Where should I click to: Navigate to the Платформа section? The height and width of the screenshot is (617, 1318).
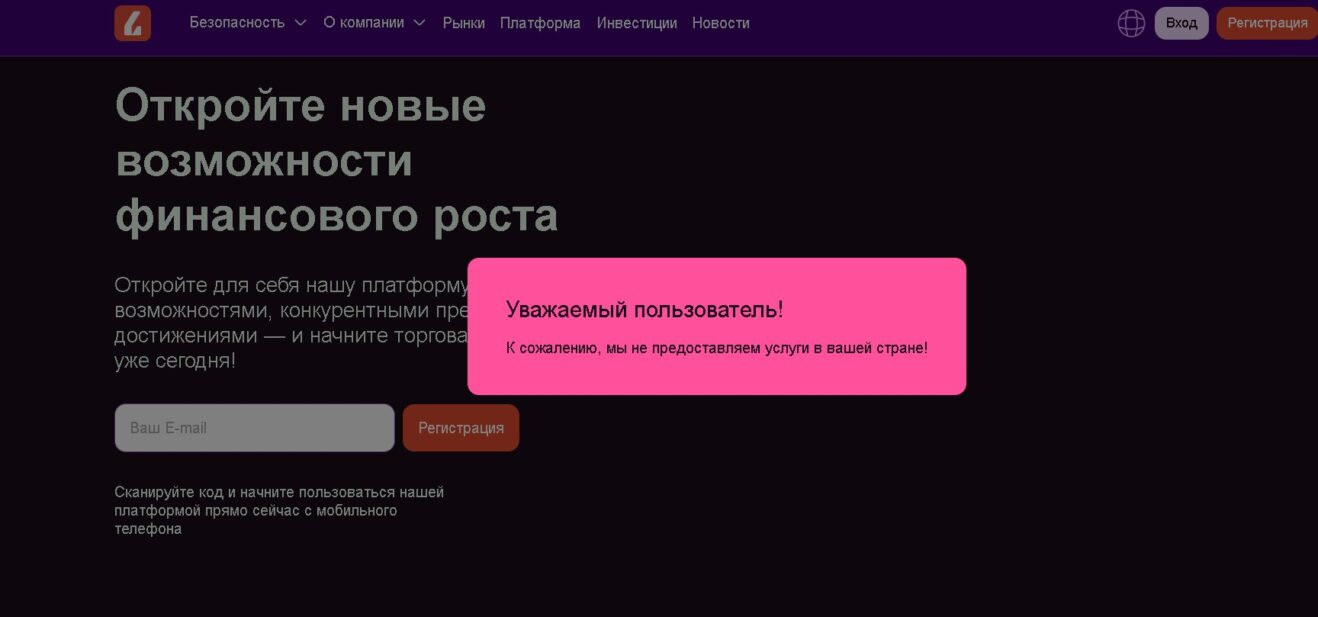coord(540,23)
